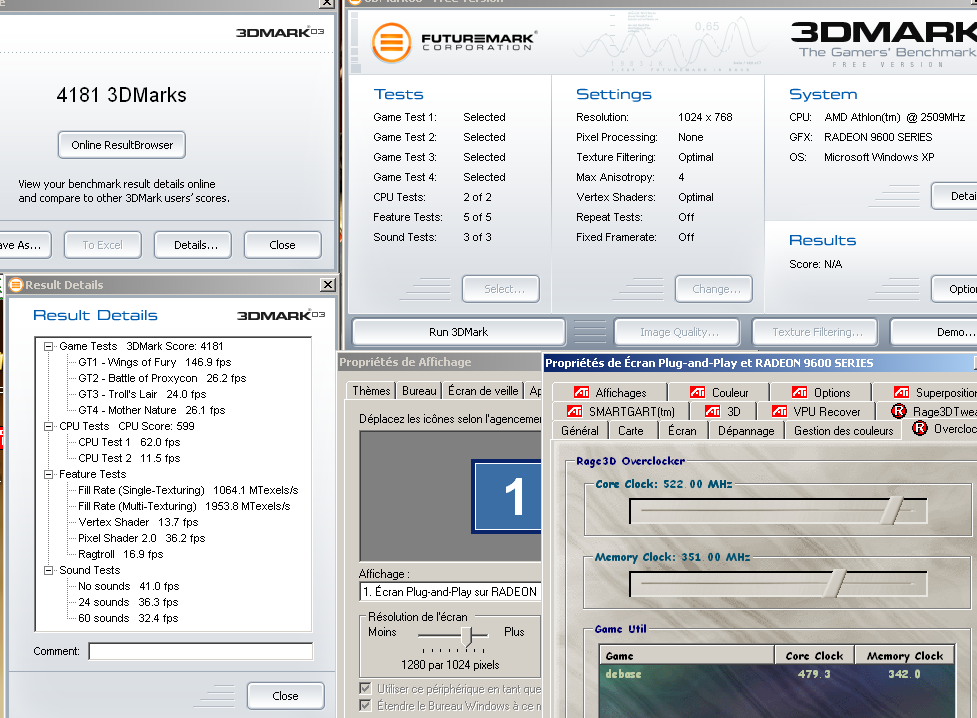Click the Futuremark orange logo icon
The width and height of the screenshot is (977, 718).
click(x=391, y=42)
